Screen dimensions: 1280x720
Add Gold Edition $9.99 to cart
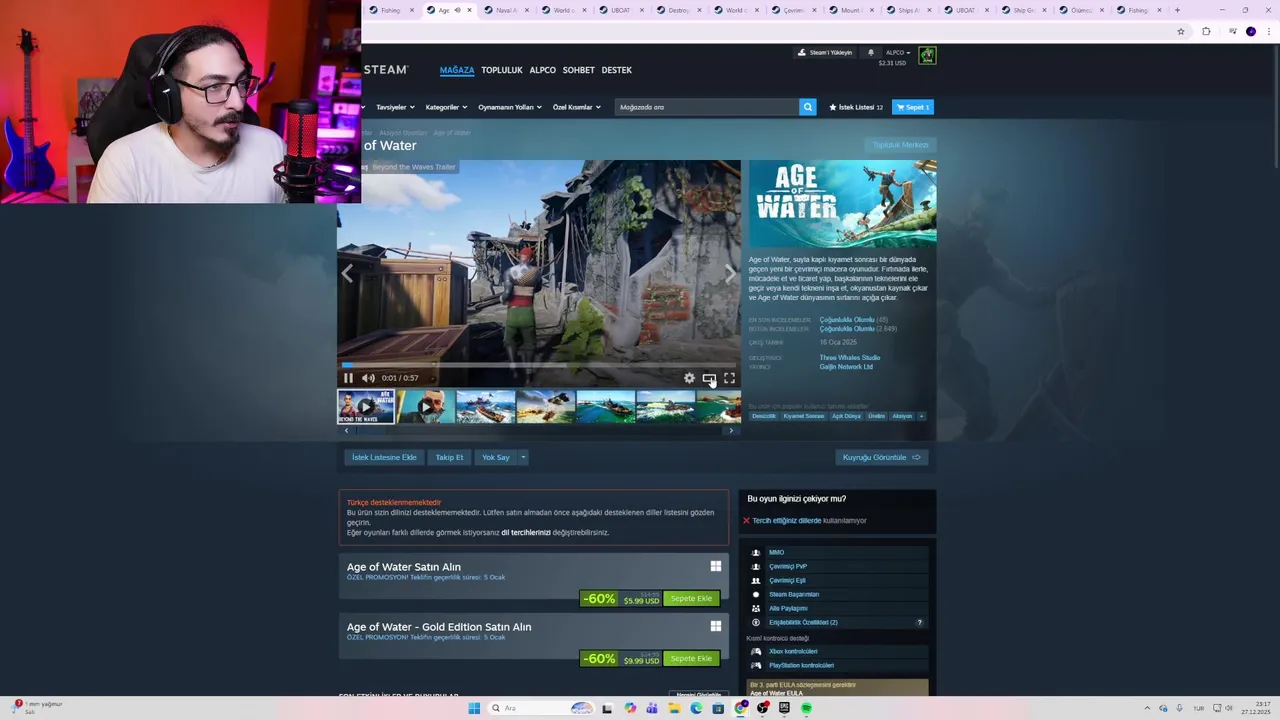tap(691, 658)
